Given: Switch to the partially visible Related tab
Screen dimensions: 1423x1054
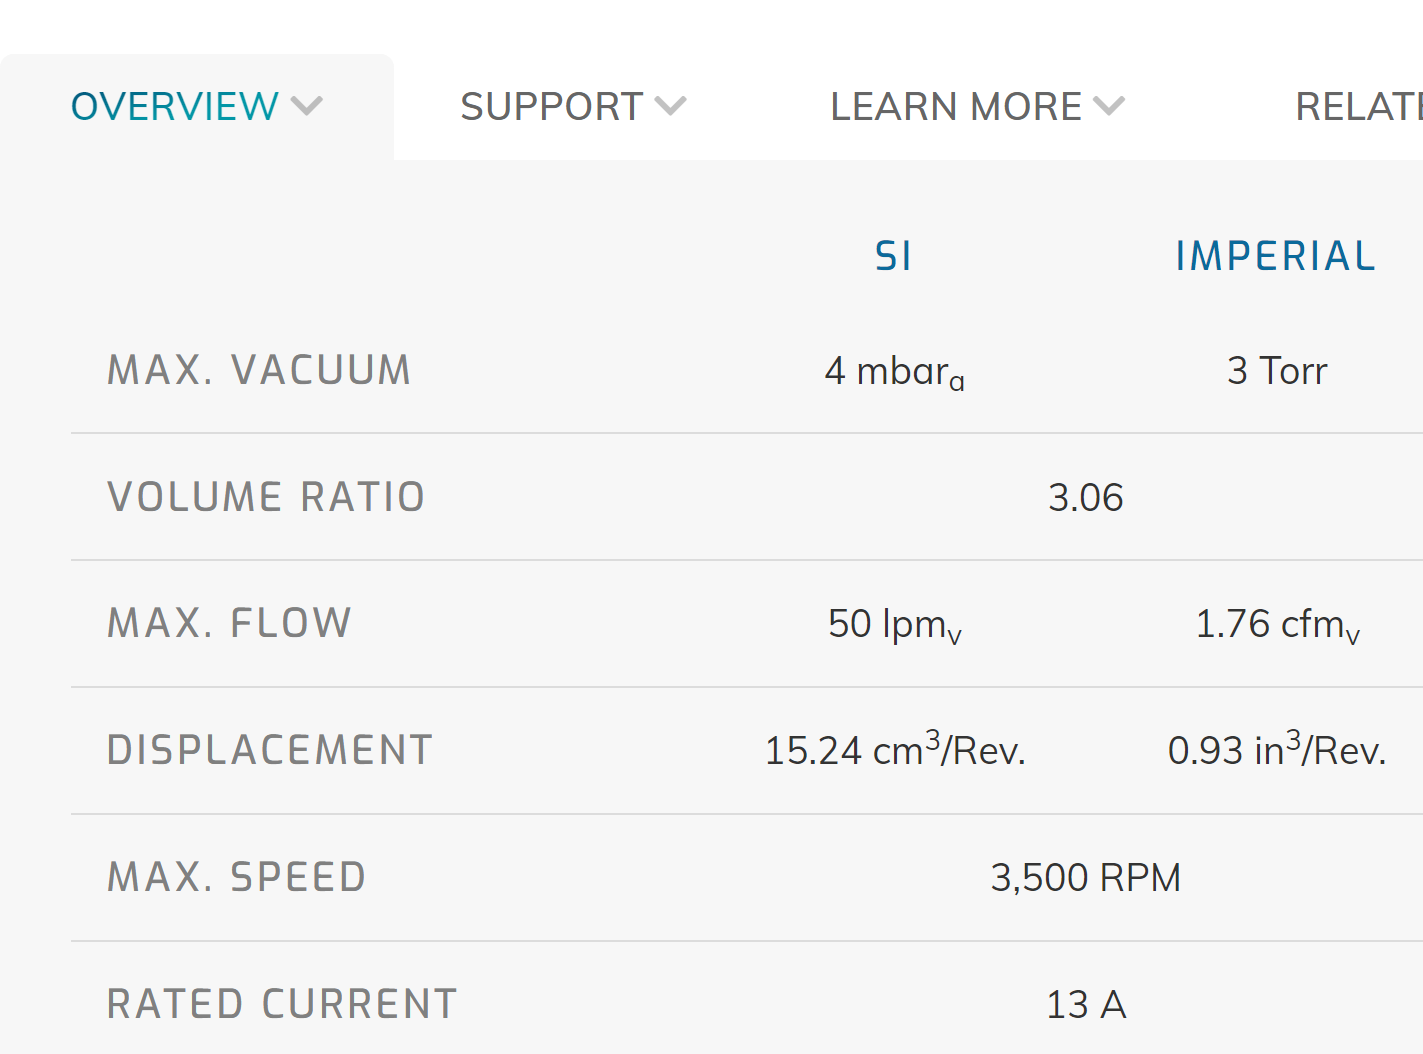Looking at the screenshot, I should (1359, 107).
